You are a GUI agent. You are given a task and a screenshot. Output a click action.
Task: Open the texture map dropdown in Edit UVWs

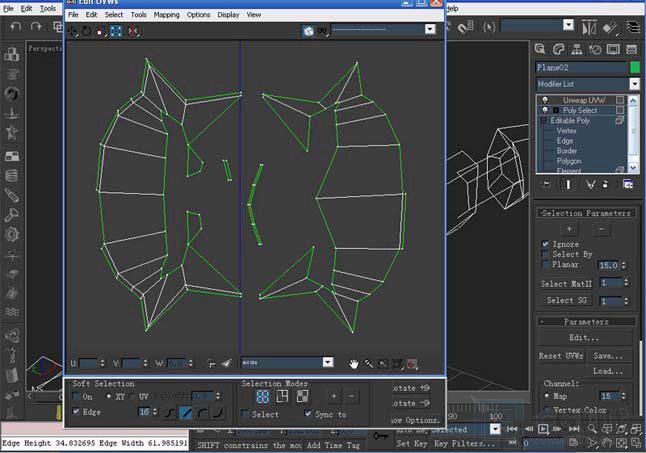pyautogui.click(x=430, y=29)
